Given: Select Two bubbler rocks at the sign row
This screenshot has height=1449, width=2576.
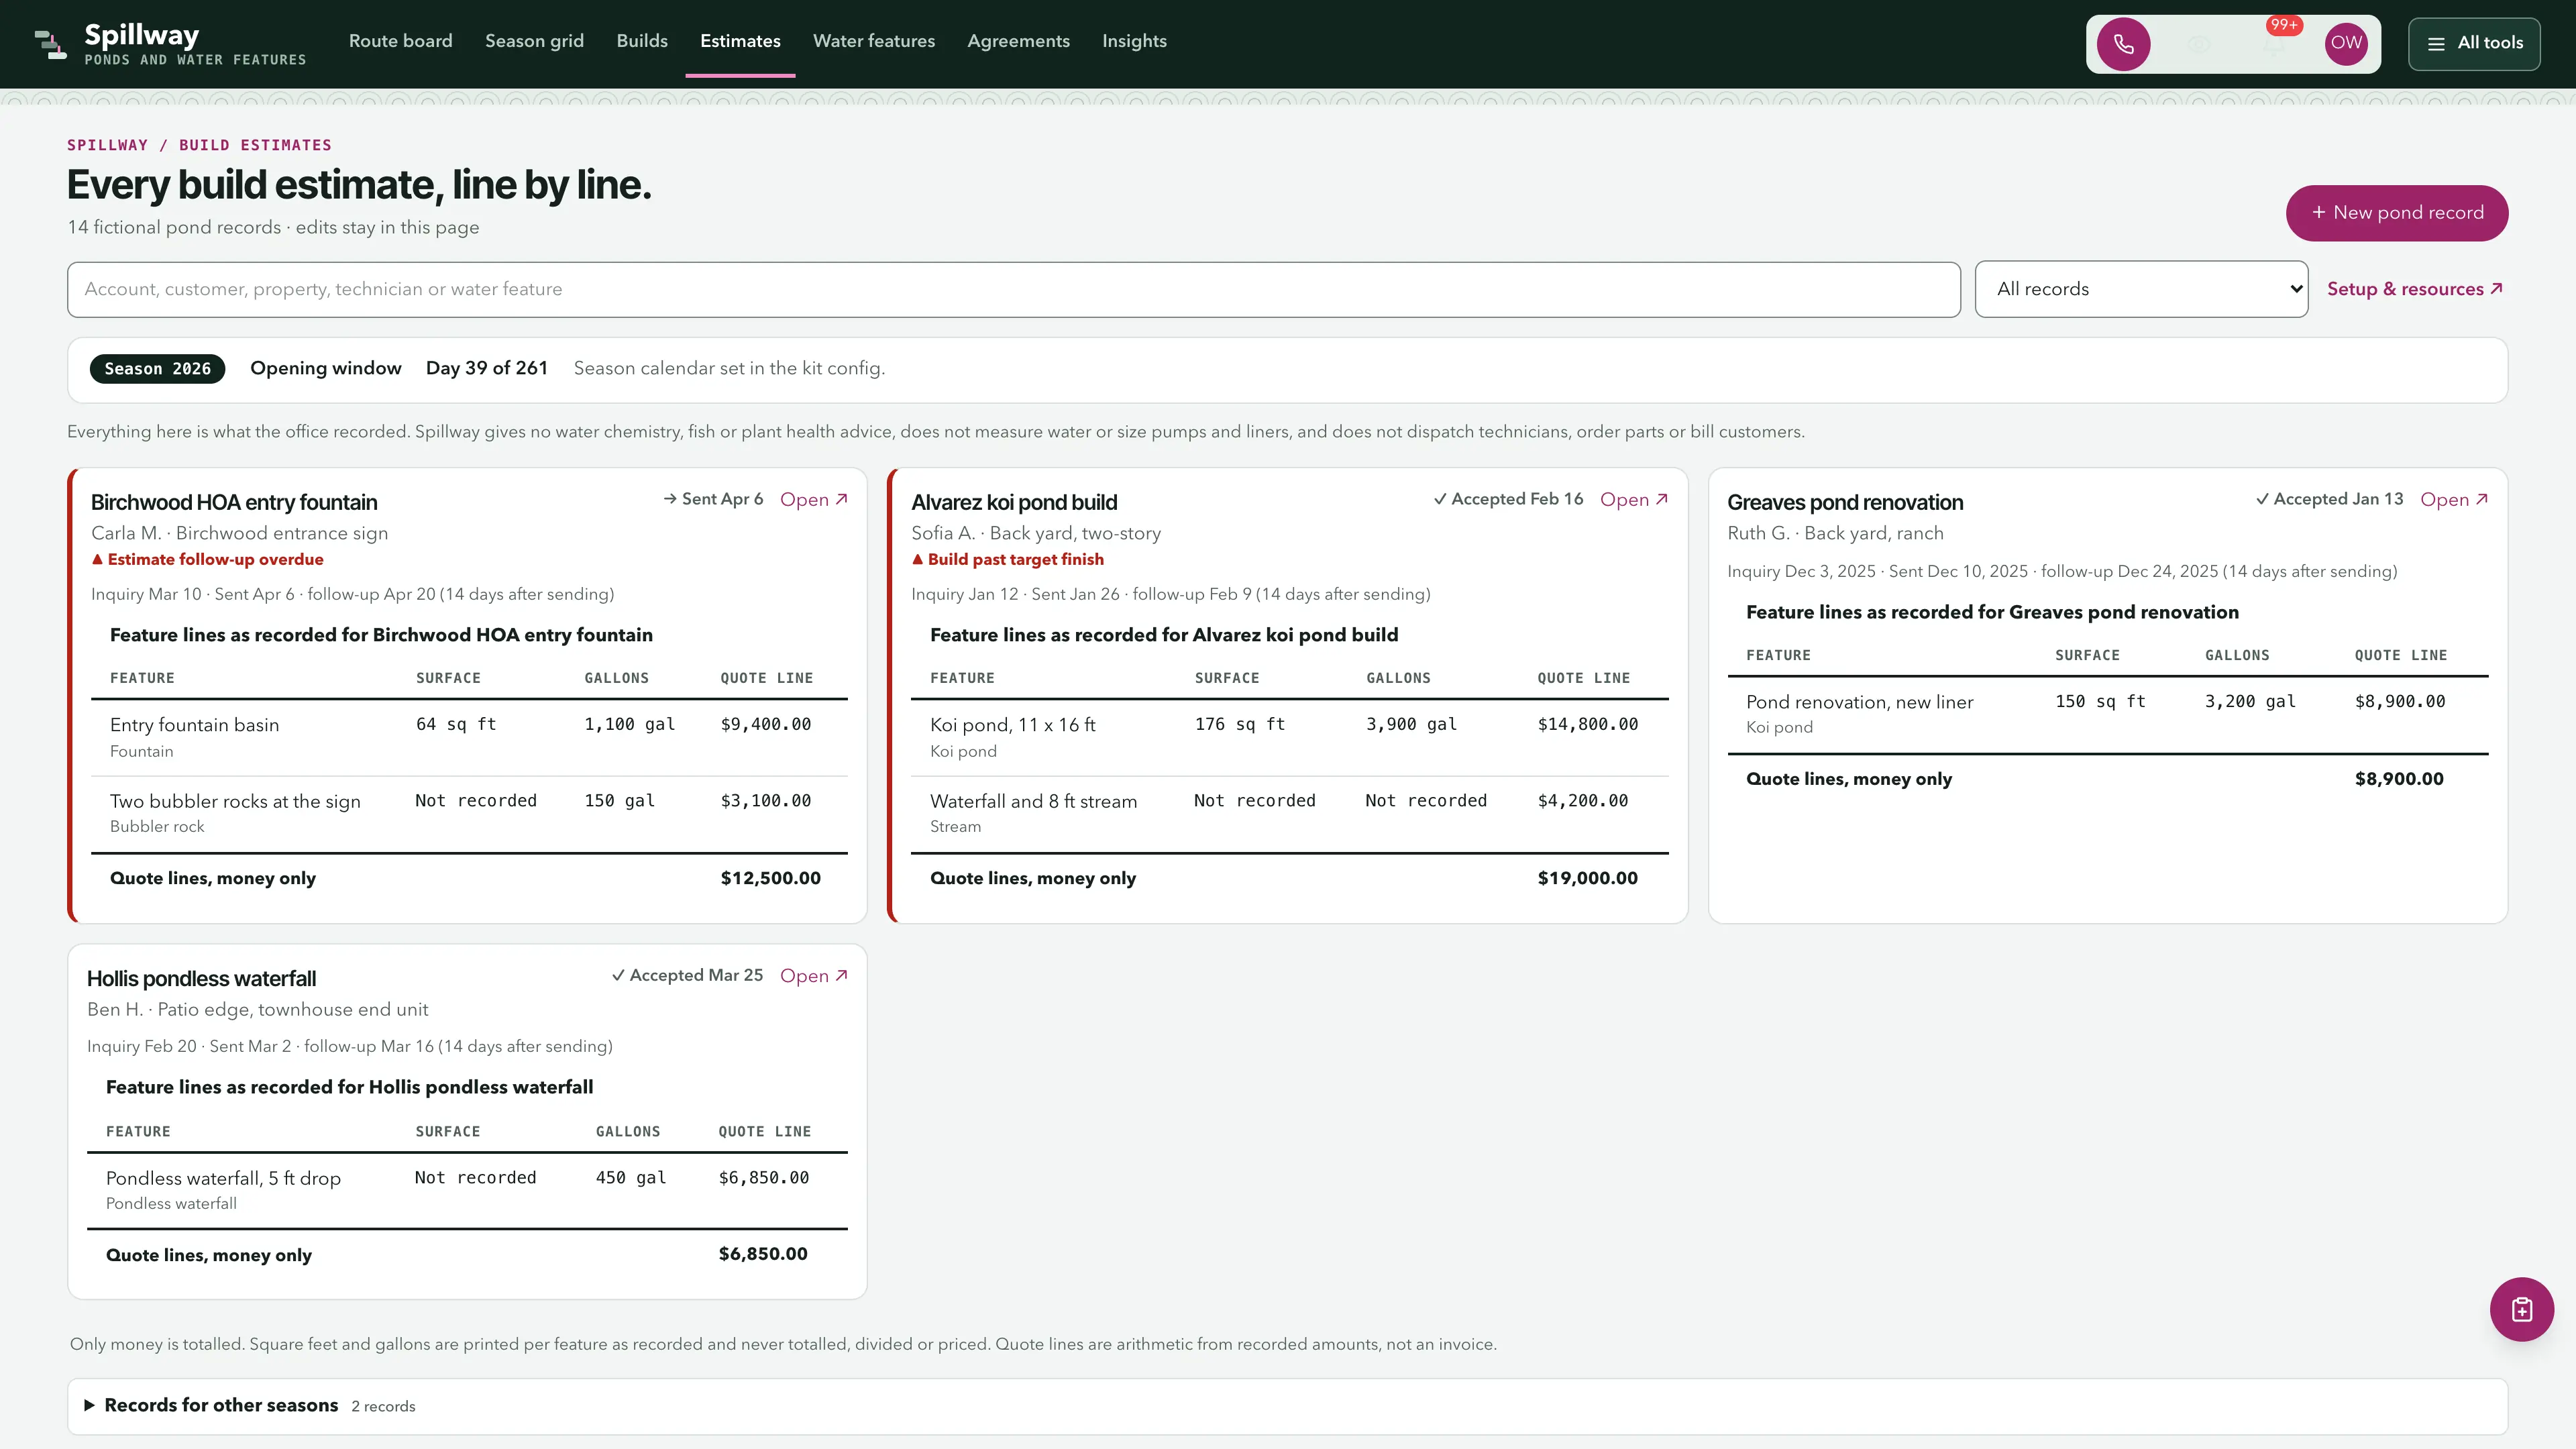Looking at the screenshot, I should pyautogui.click(x=469, y=813).
